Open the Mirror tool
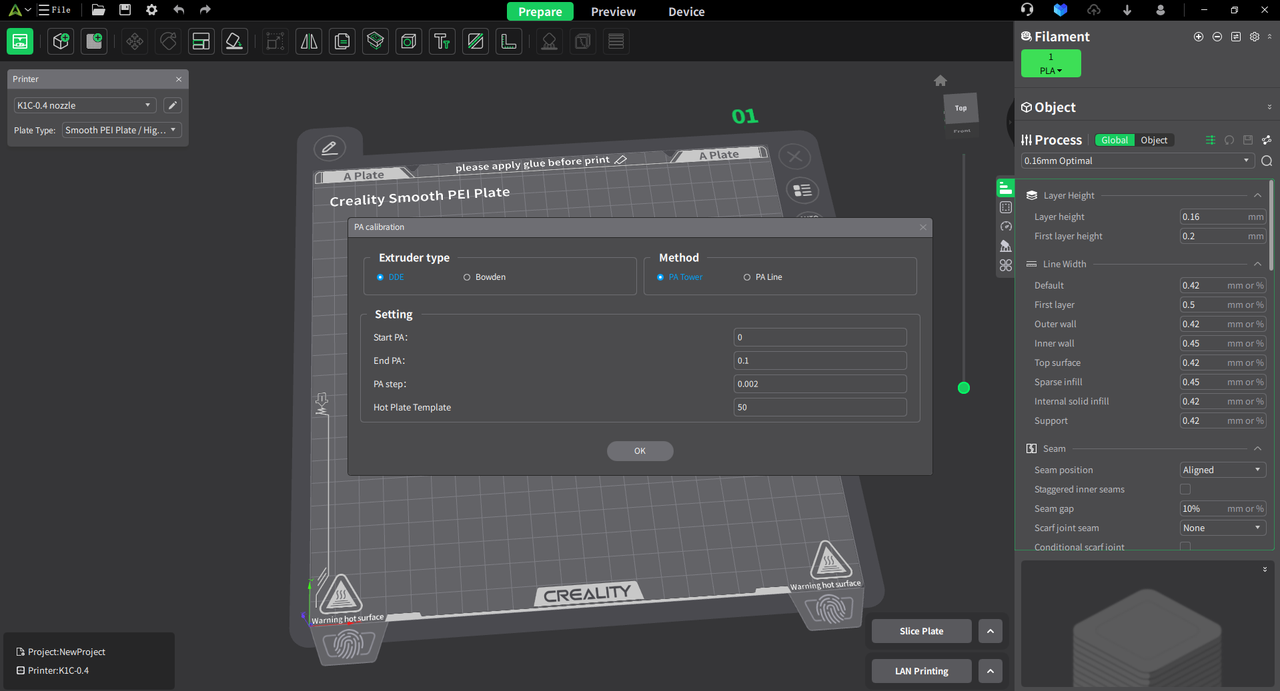Viewport: 1280px width, 691px height. pyautogui.click(x=307, y=41)
